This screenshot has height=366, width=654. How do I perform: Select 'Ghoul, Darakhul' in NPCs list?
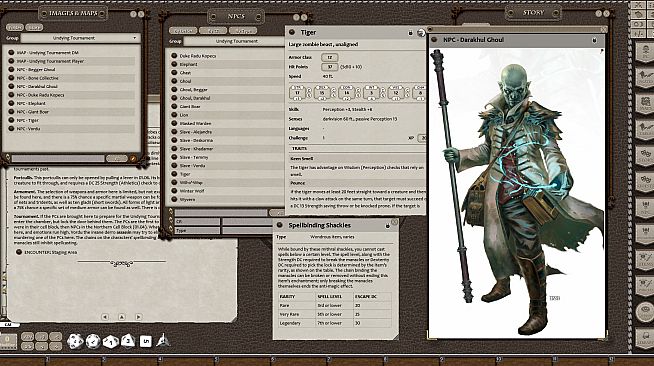pos(228,98)
